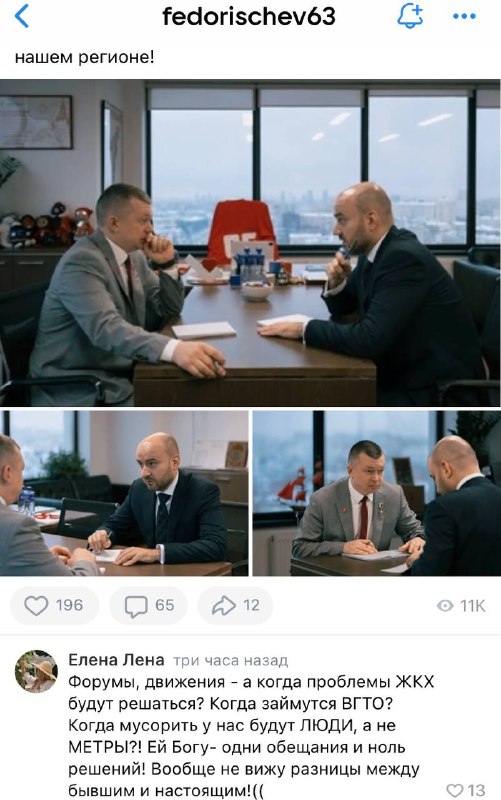
Task: Tap the 196 likes count
Action: 69,606
